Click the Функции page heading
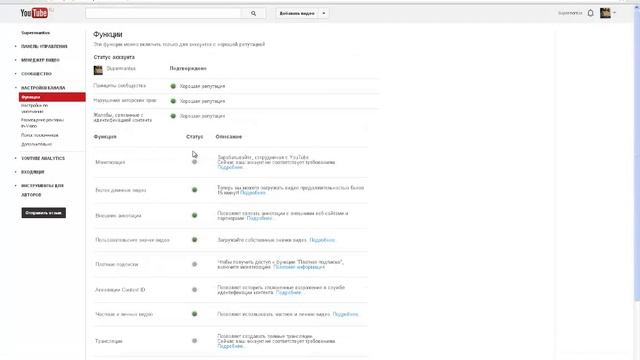 [108, 35]
